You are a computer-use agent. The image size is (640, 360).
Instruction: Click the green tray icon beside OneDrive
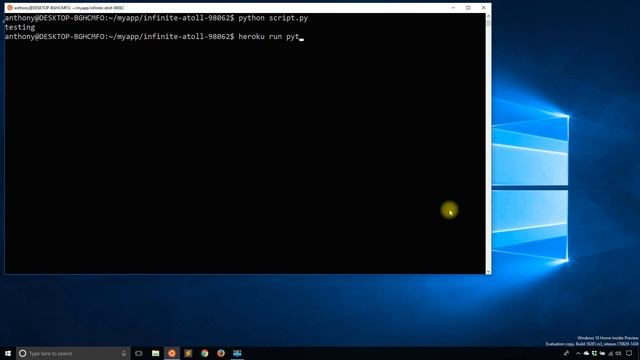click(x=594, y=353)
